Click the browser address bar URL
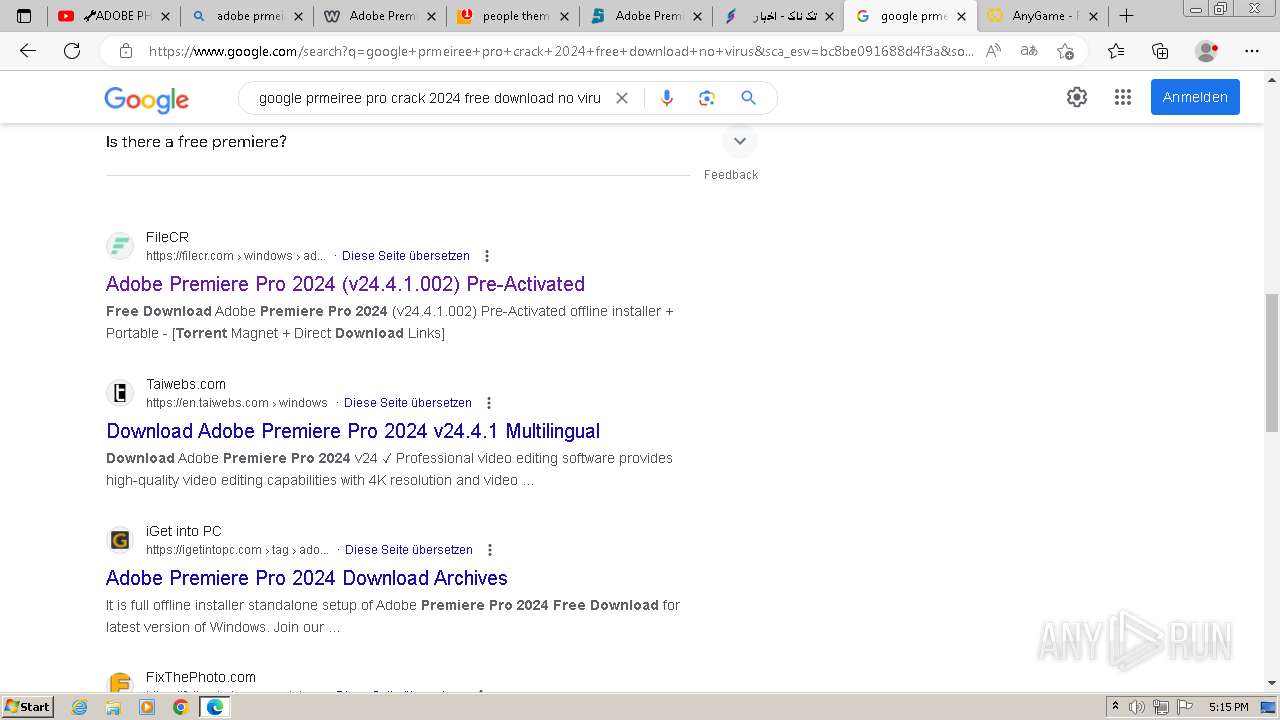The image size is (1280, 720). (560, 51)
